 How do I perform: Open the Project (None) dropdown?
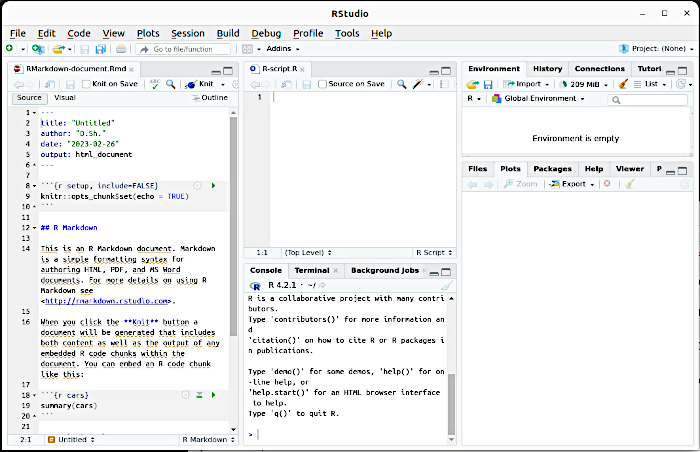[656, 49]
